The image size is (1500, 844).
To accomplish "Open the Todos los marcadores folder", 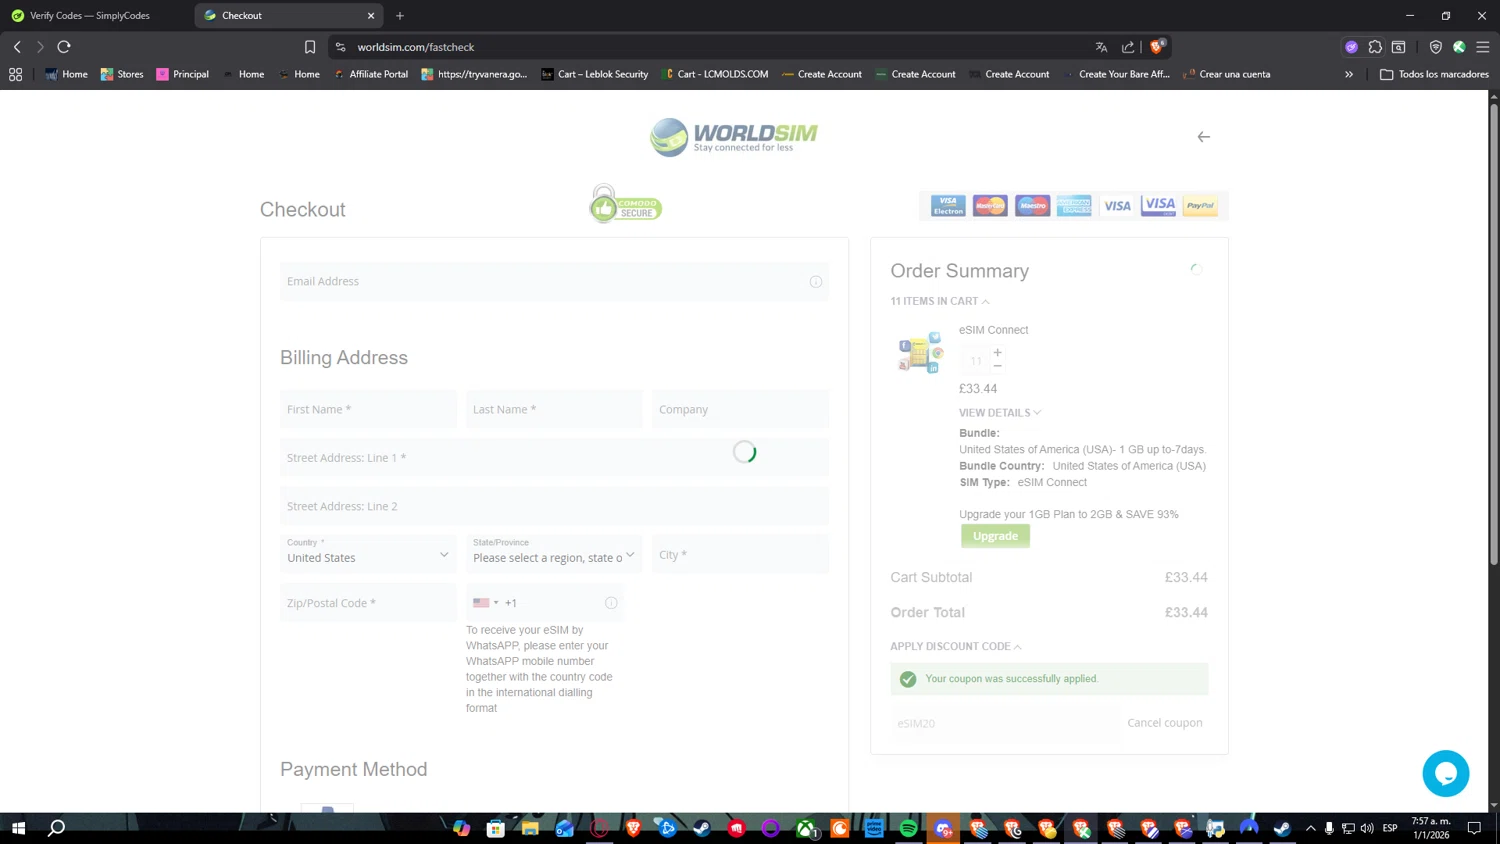I will 1434,74.
